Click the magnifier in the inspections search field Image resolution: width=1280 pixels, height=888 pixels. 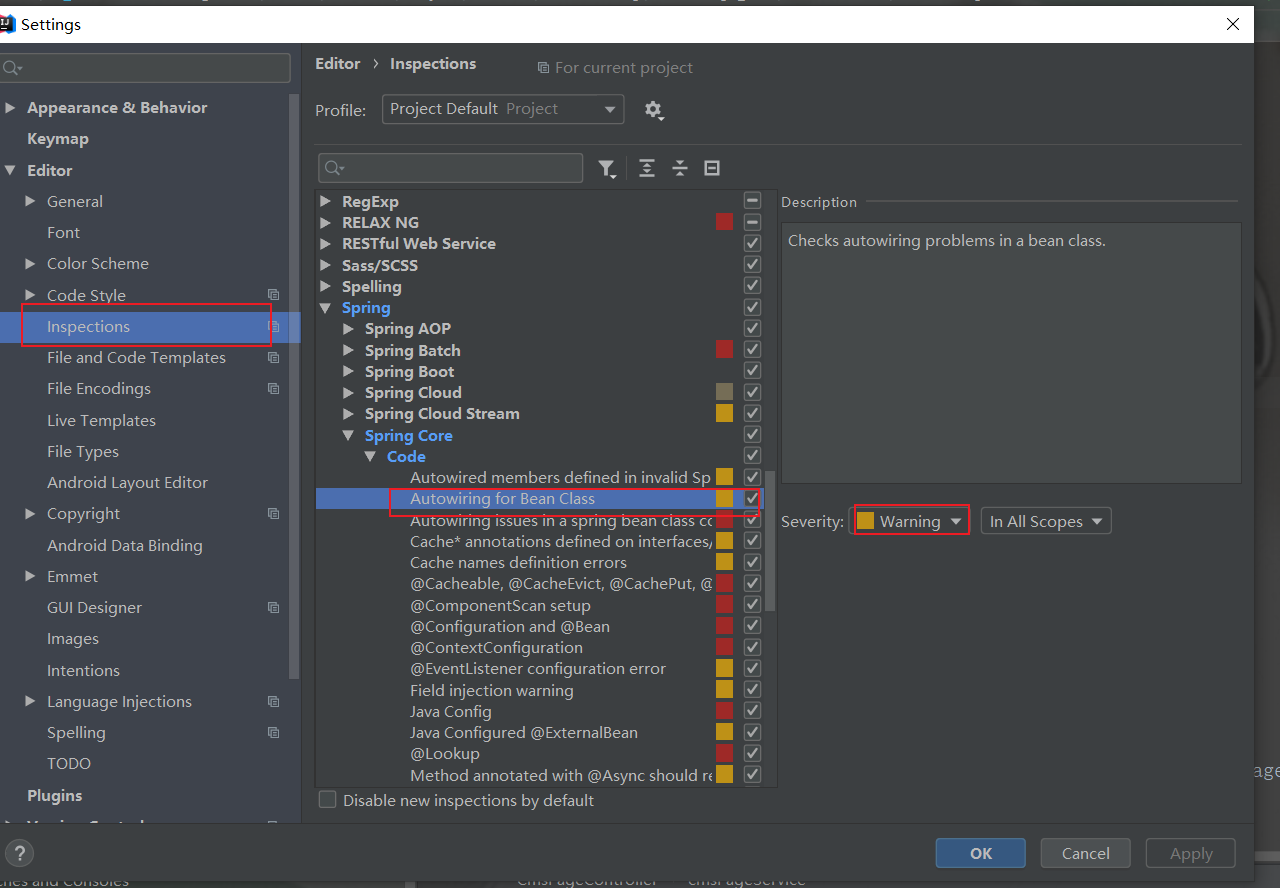click(x=330, y=168)
